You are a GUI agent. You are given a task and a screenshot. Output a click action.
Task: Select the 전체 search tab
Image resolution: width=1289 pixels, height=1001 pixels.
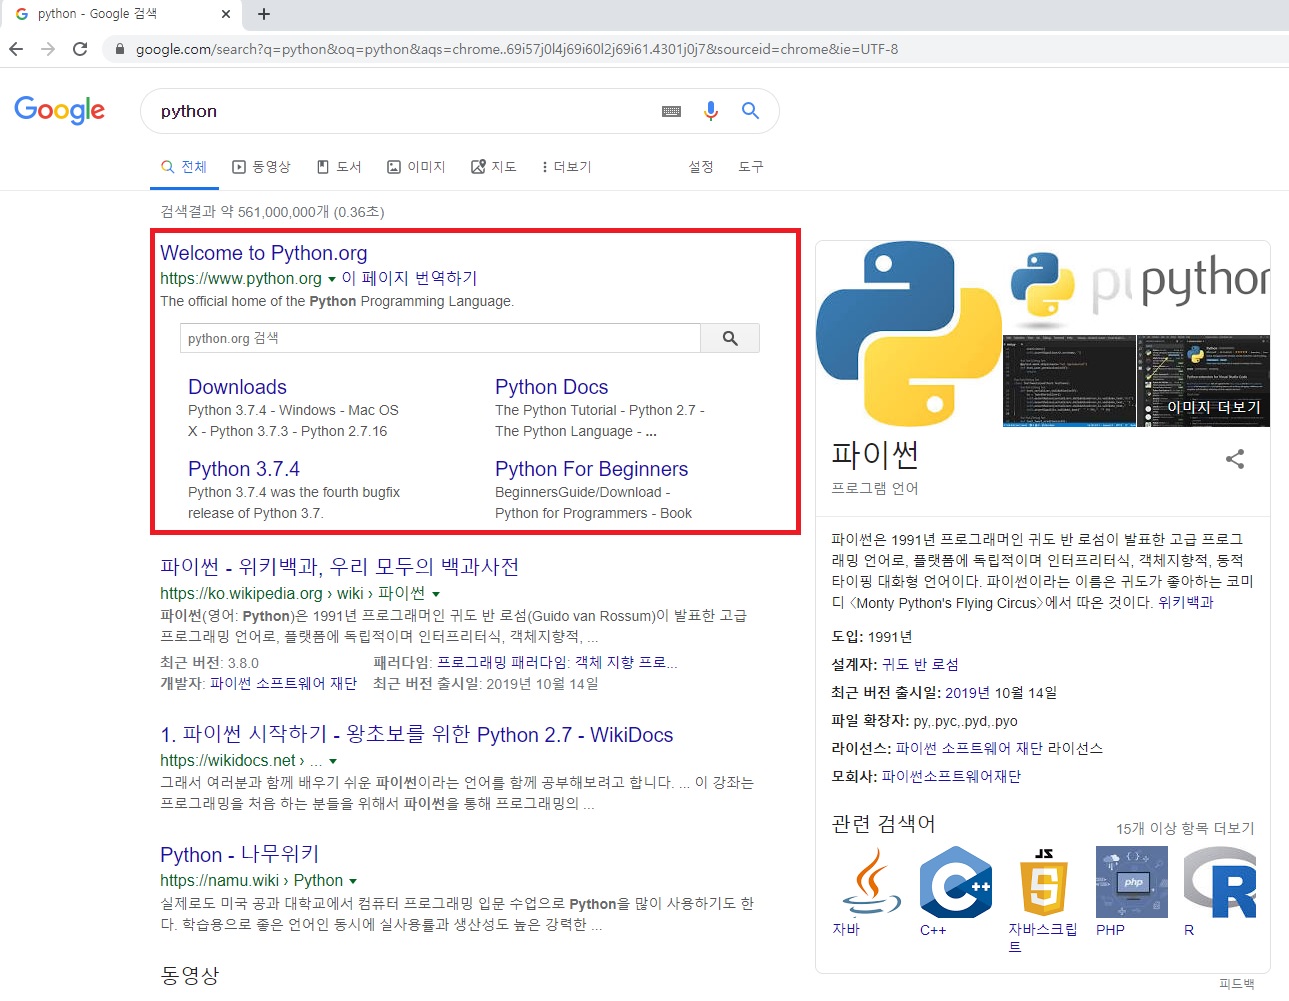(x=184, y=167)
